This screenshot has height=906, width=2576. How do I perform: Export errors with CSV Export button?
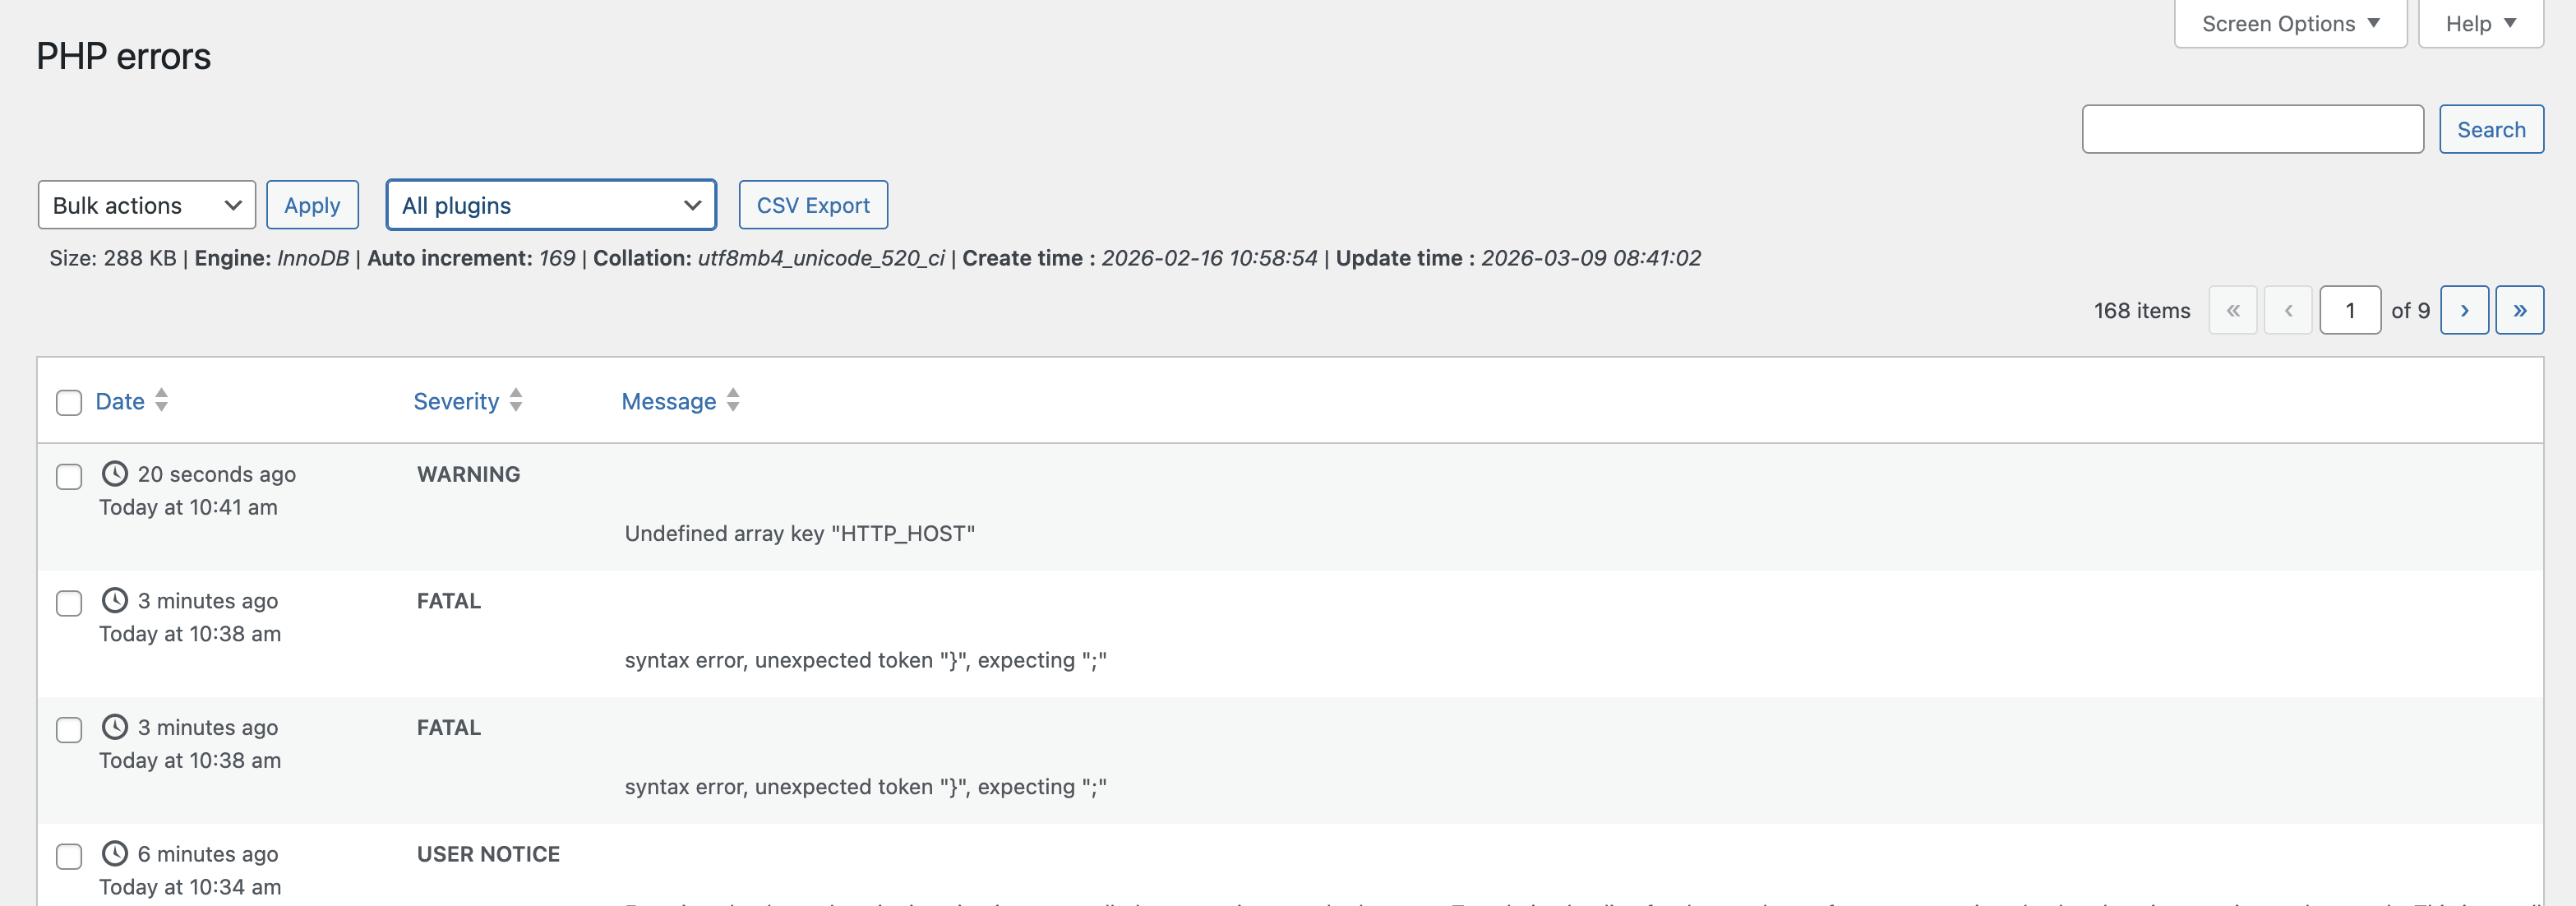(812, 205)
